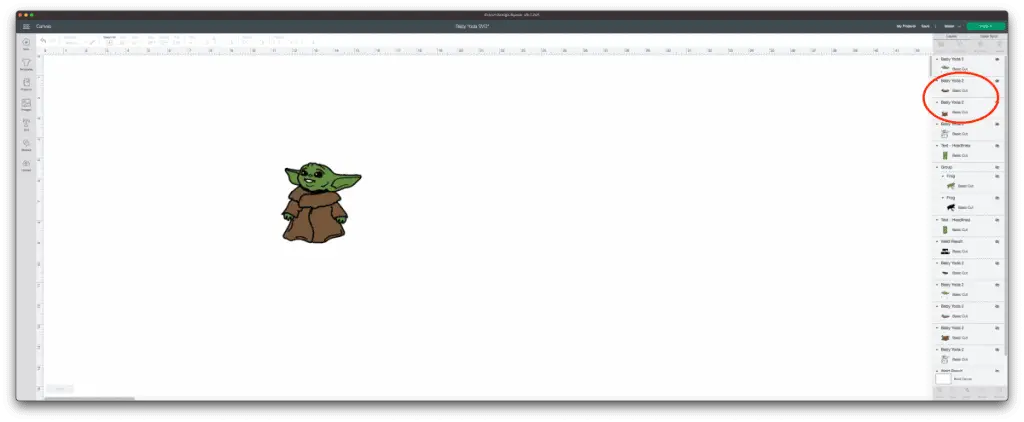This screenshot has height=422, width=1024.
Task: Click the Group icon atop Layers panel
Action: tap(941, 44)
